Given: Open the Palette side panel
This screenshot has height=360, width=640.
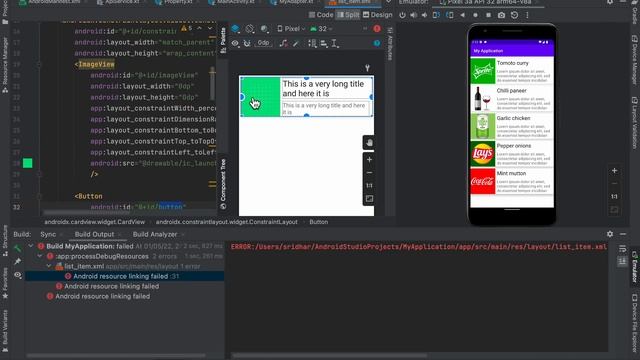Looking at the screenshot, I should 223,40.
